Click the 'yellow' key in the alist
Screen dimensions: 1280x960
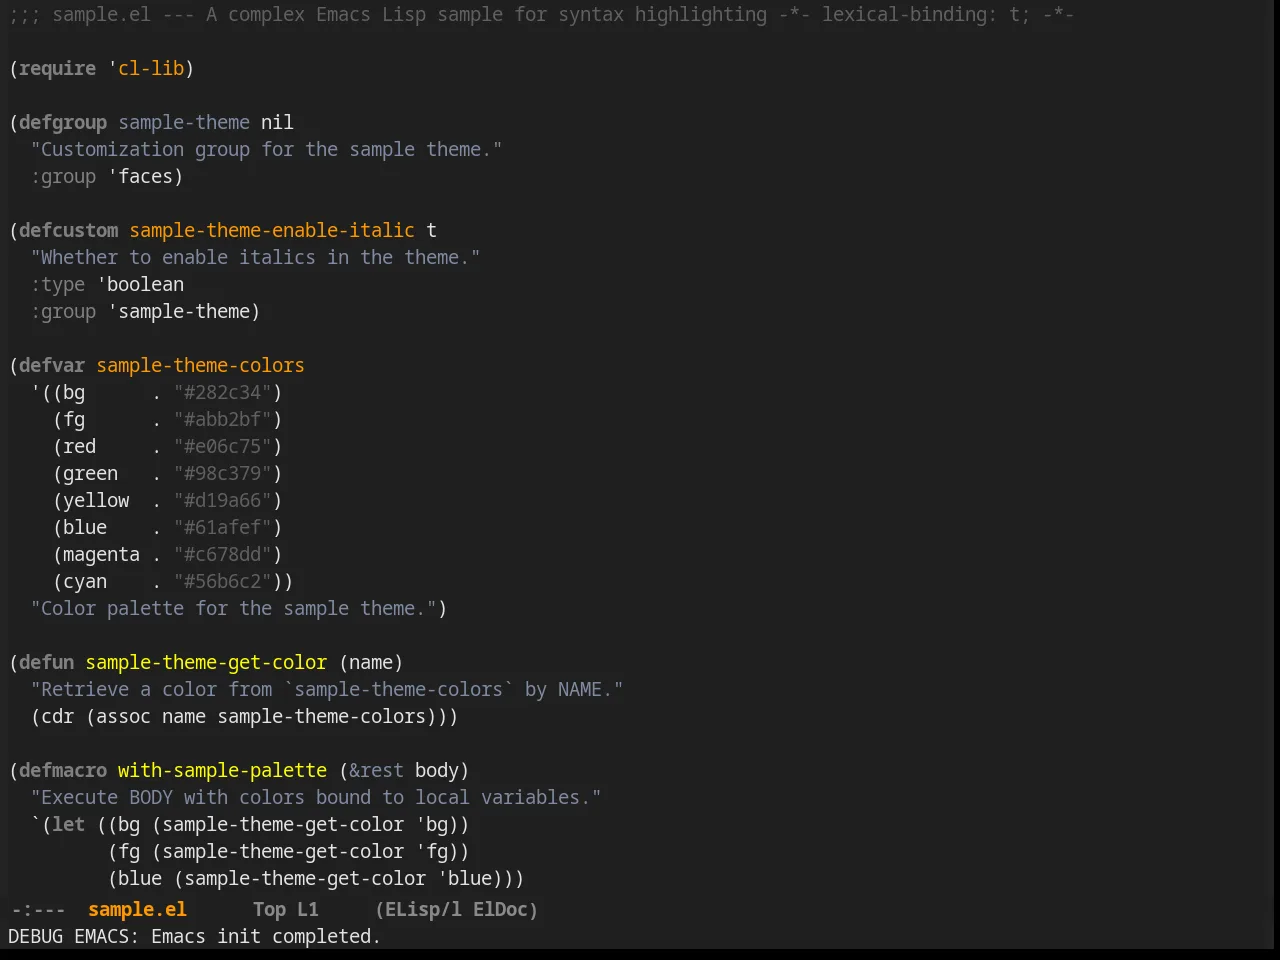(x=96, y=500)
